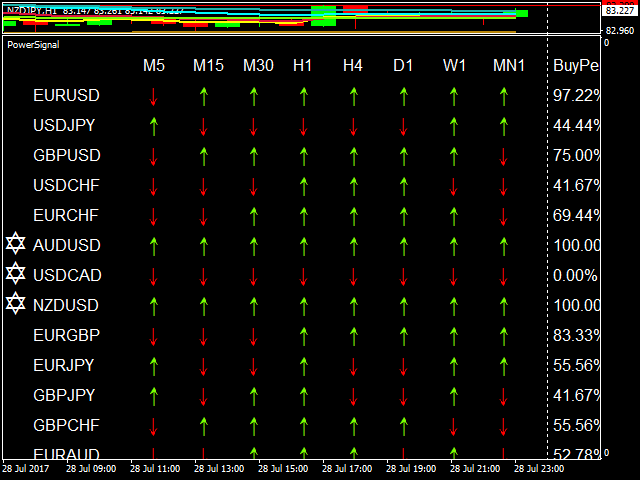Click the star icon beside USDCAD
Screen dimensions: 640x480
point(15,274)
